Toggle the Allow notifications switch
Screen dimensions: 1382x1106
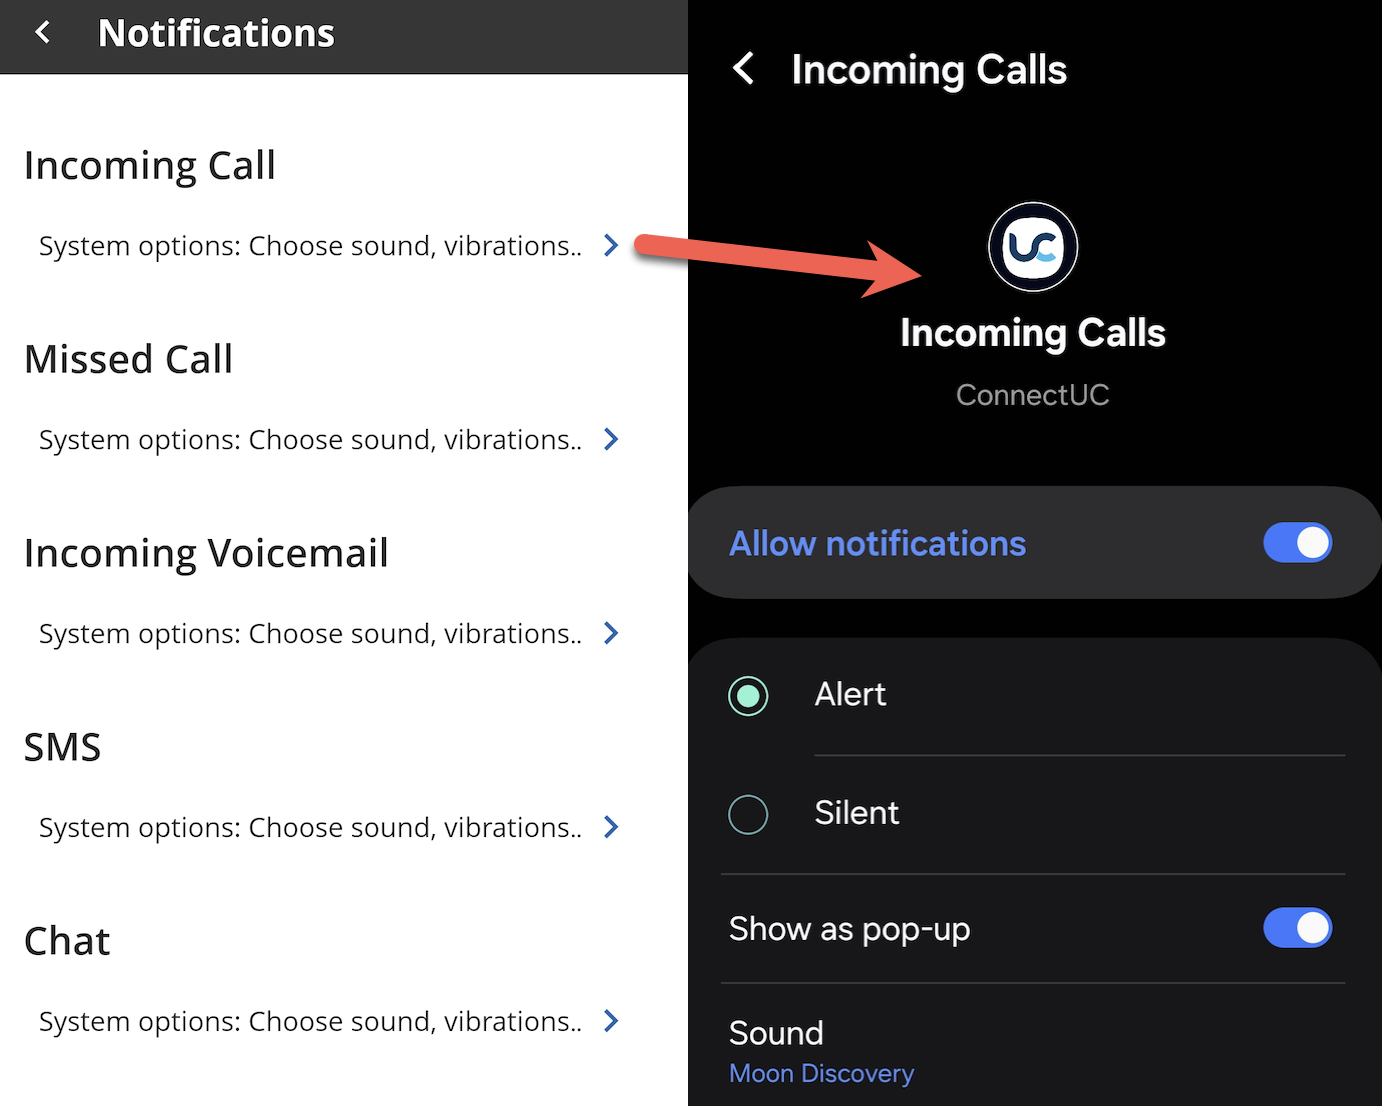pos(1297,543)
